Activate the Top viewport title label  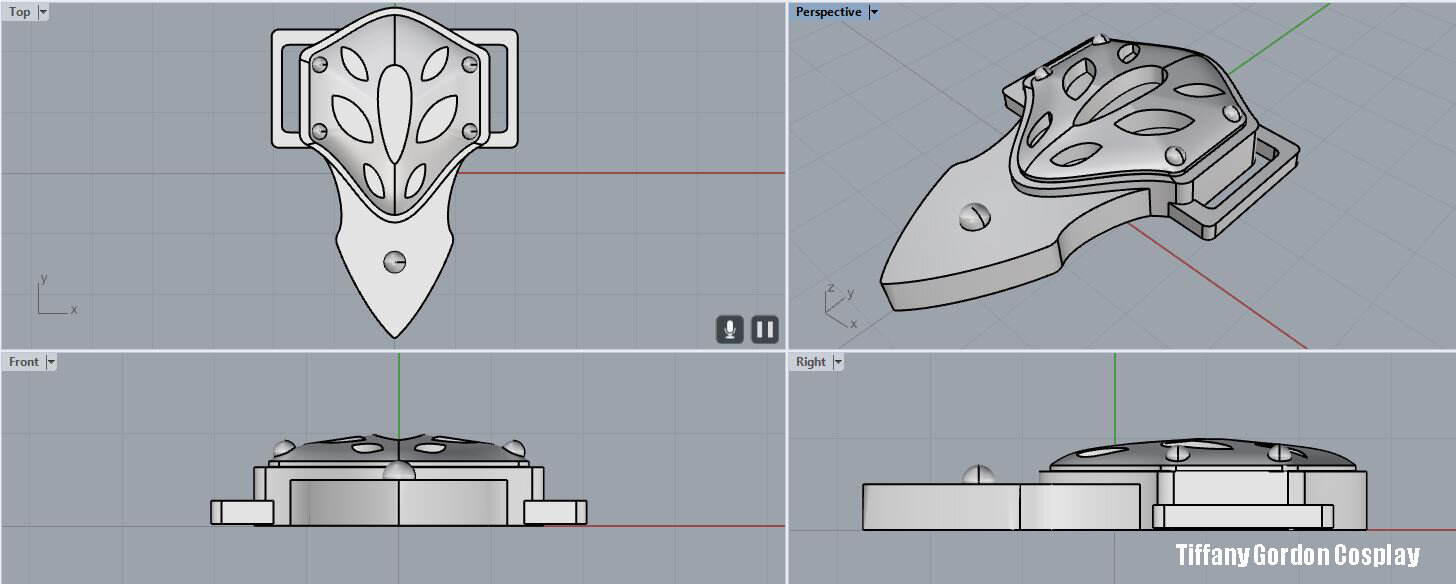pyautogui.click(x=20, y=12)
